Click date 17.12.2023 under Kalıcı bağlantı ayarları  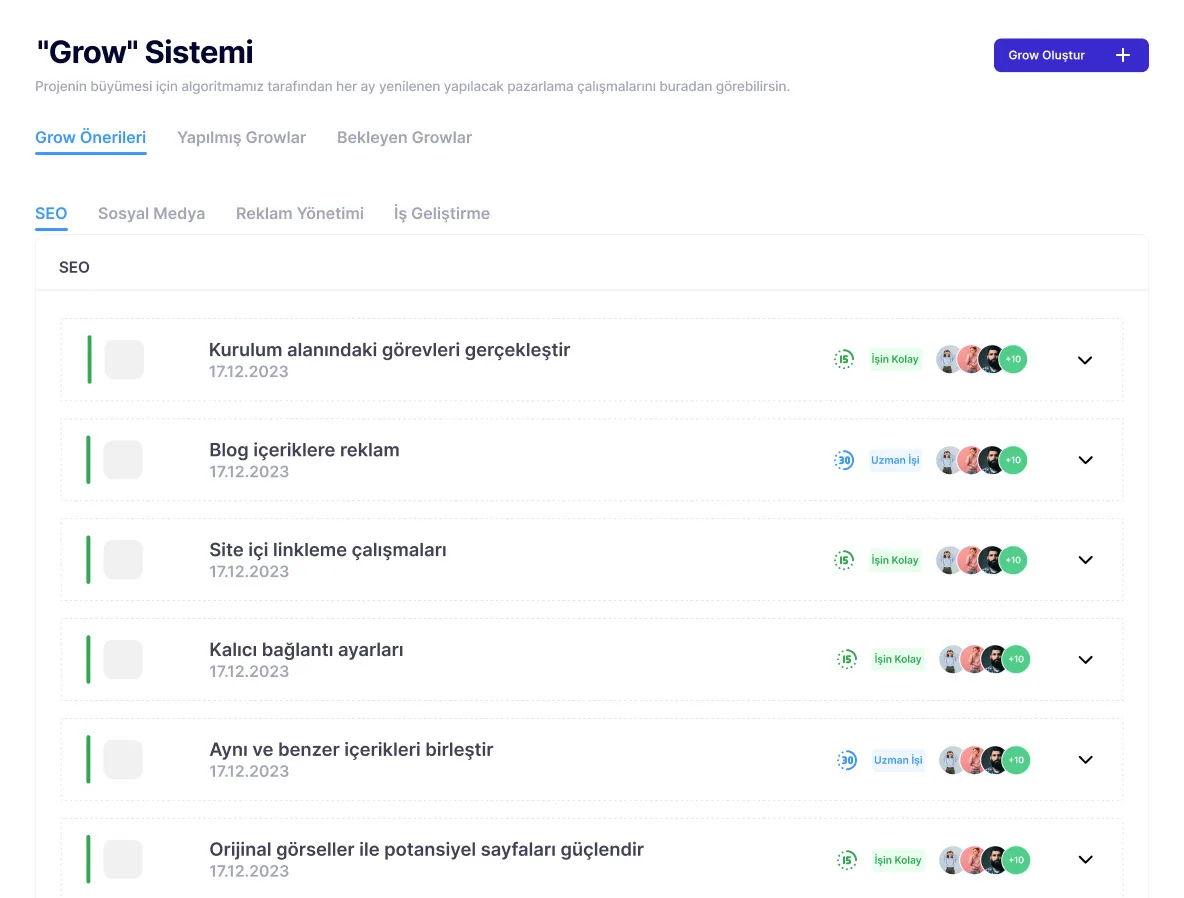click(x=249, y=671)
